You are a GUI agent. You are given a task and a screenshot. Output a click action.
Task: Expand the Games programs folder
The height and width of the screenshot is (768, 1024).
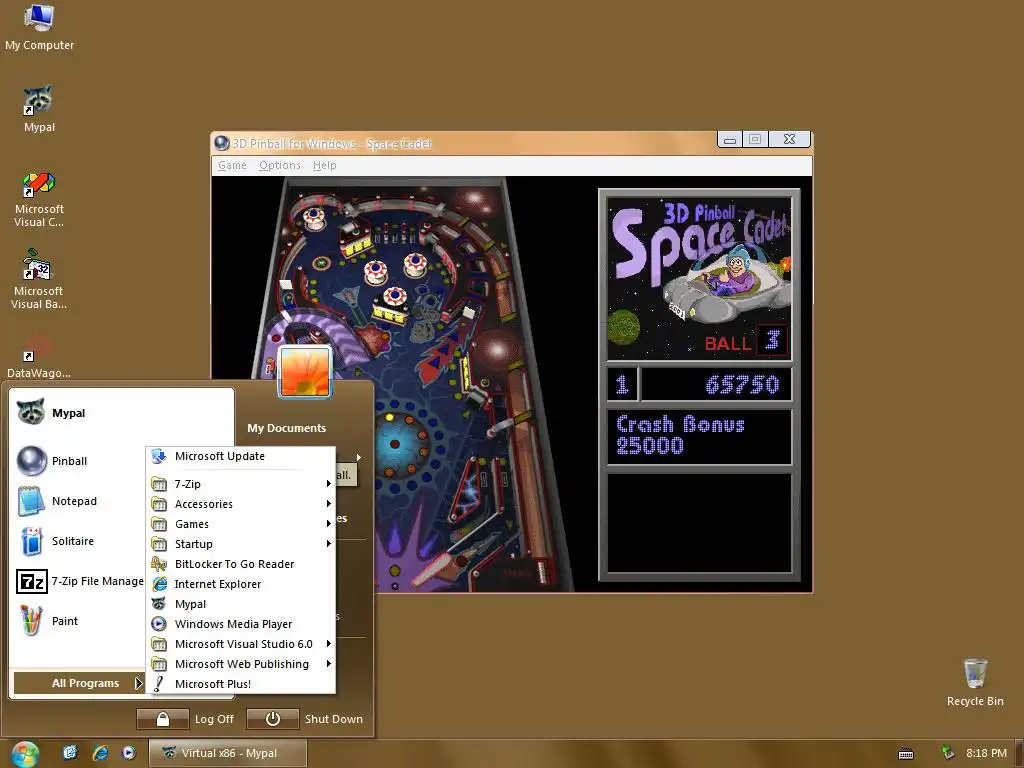[x=241, y=524]
